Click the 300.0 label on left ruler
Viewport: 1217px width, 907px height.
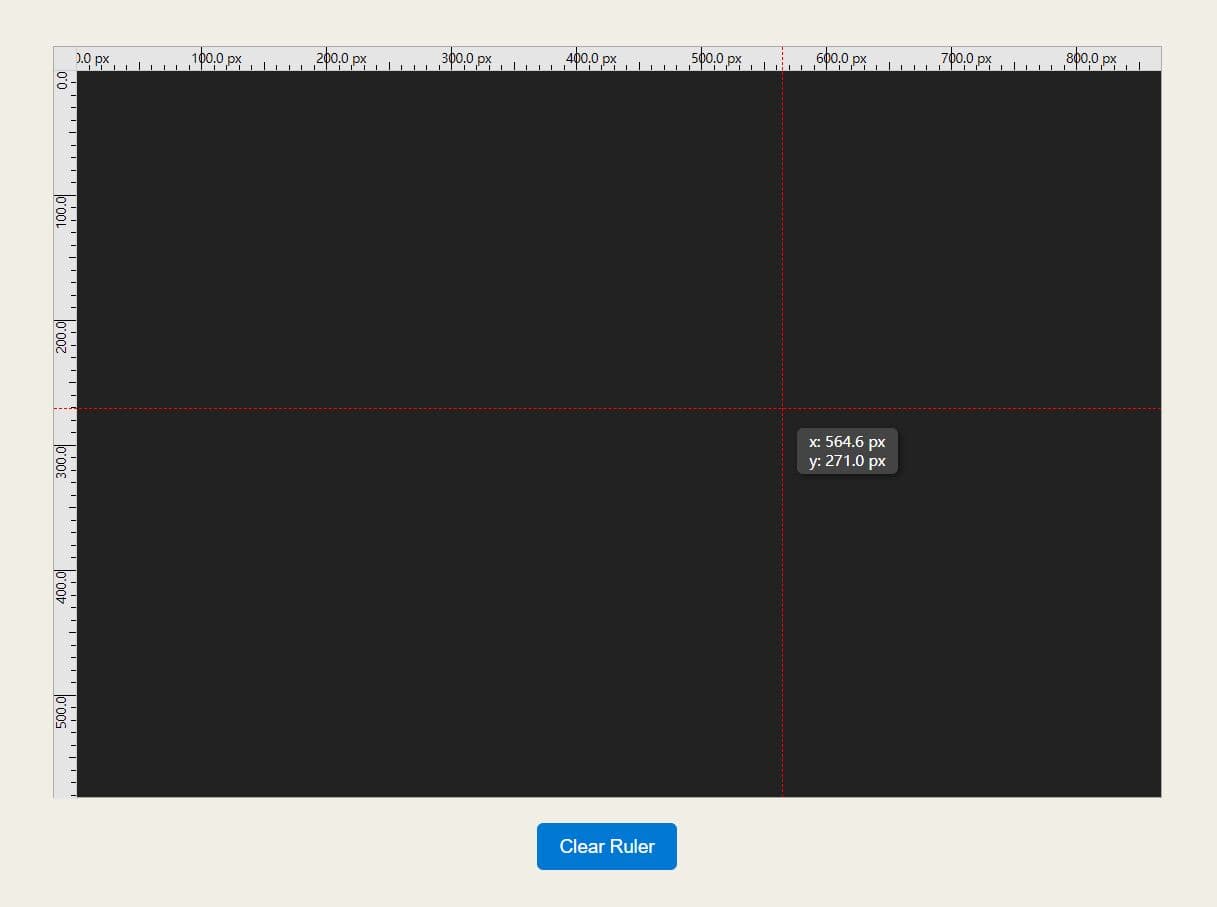pos(64,460)
